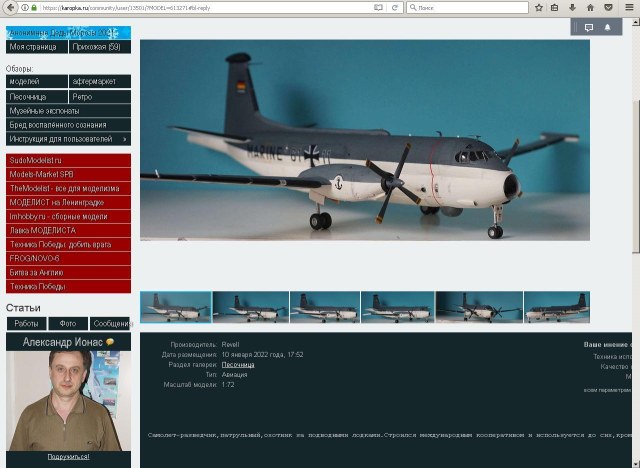The height and width of the screenshot is (468, 640).
Task: Click the padlock site security icon
Action: pos(32,7)
